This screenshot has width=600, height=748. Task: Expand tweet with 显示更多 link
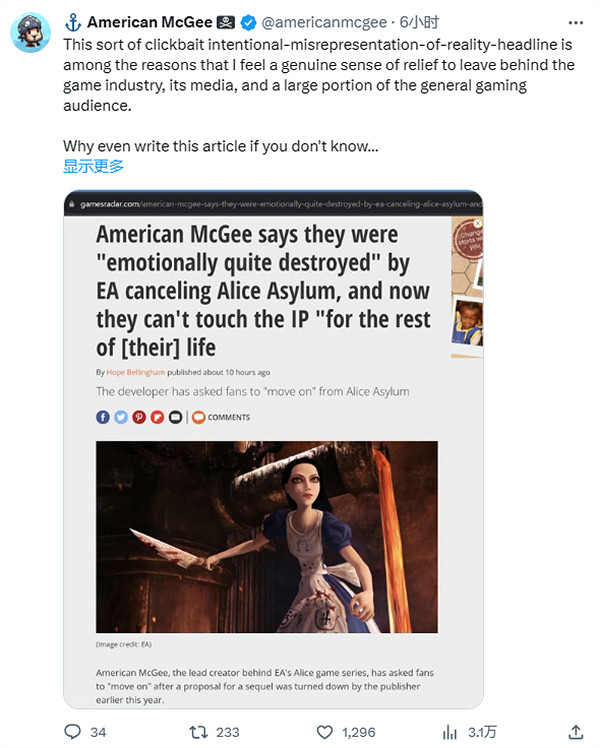[93, 166]
